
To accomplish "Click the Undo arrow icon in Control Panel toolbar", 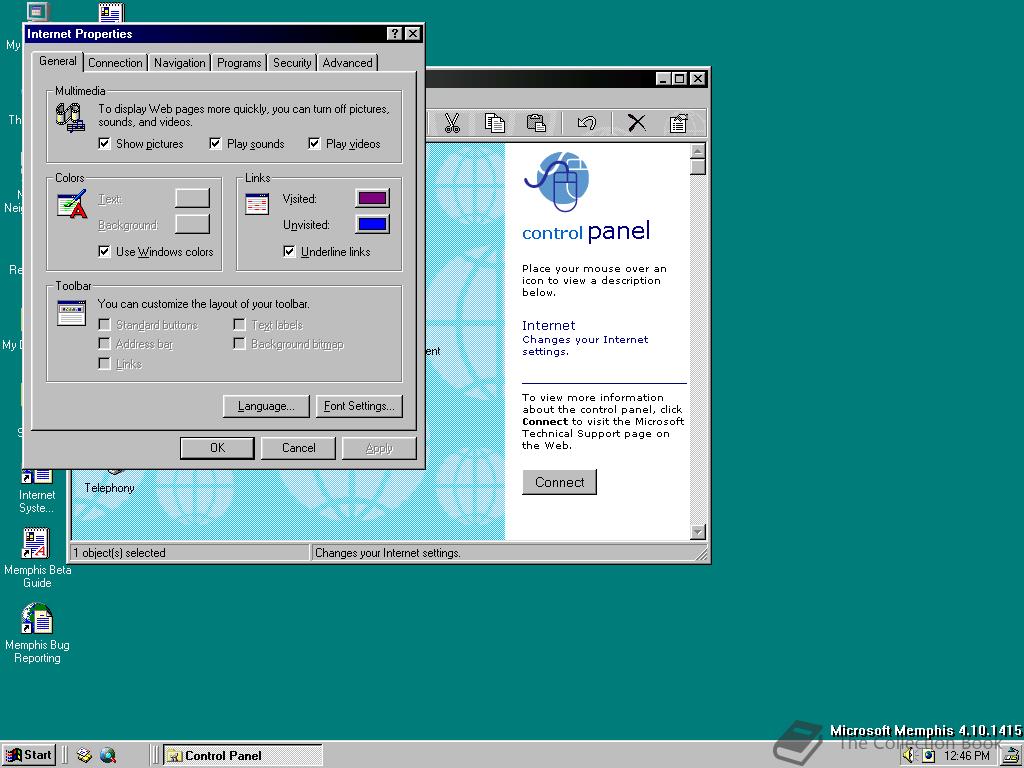I will [586, 123].
